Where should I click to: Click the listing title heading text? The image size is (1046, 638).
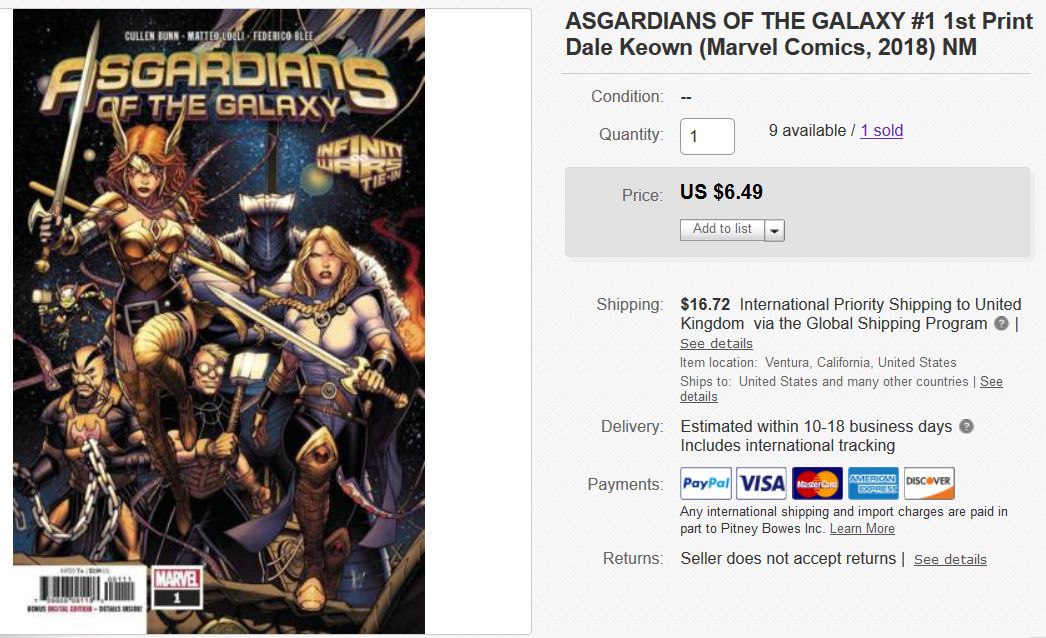[x=798, y=34]
